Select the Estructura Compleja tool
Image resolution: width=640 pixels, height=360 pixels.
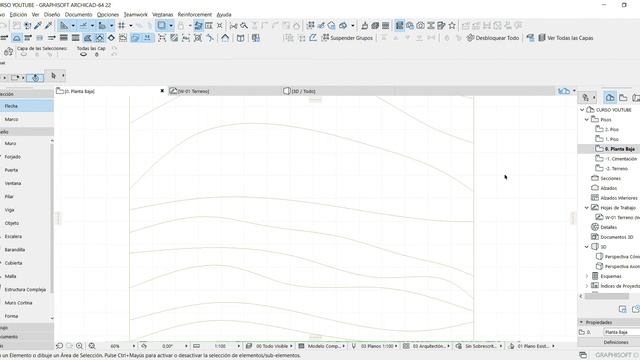(x=25, y=290)
